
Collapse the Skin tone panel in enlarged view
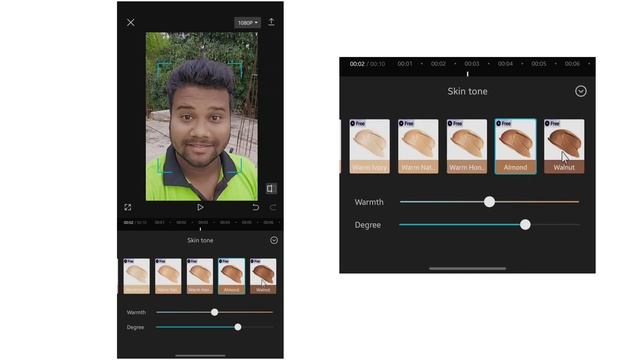pyautogui.click(x=581, y=91)
